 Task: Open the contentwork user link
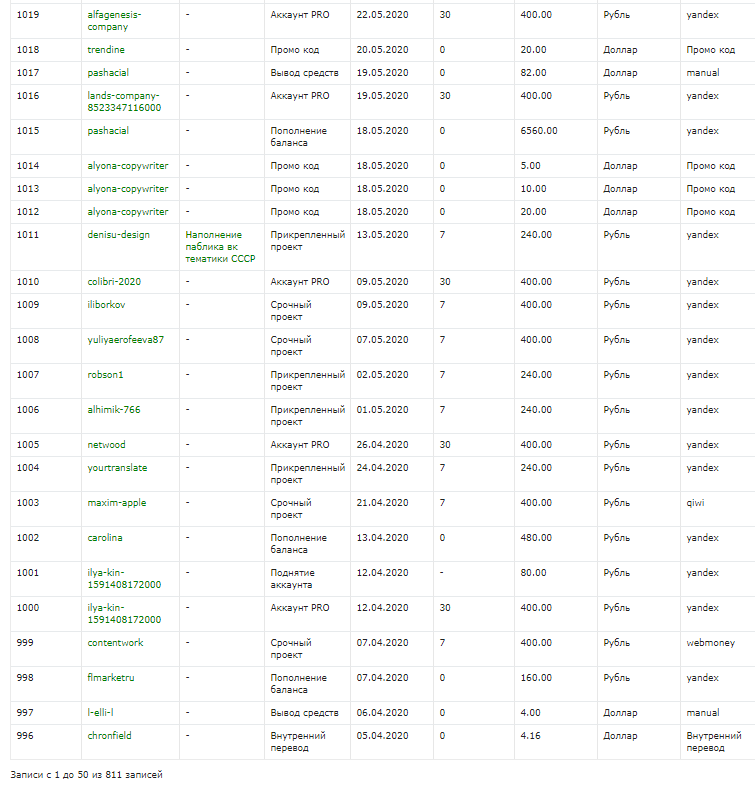(x=115, y=643)
